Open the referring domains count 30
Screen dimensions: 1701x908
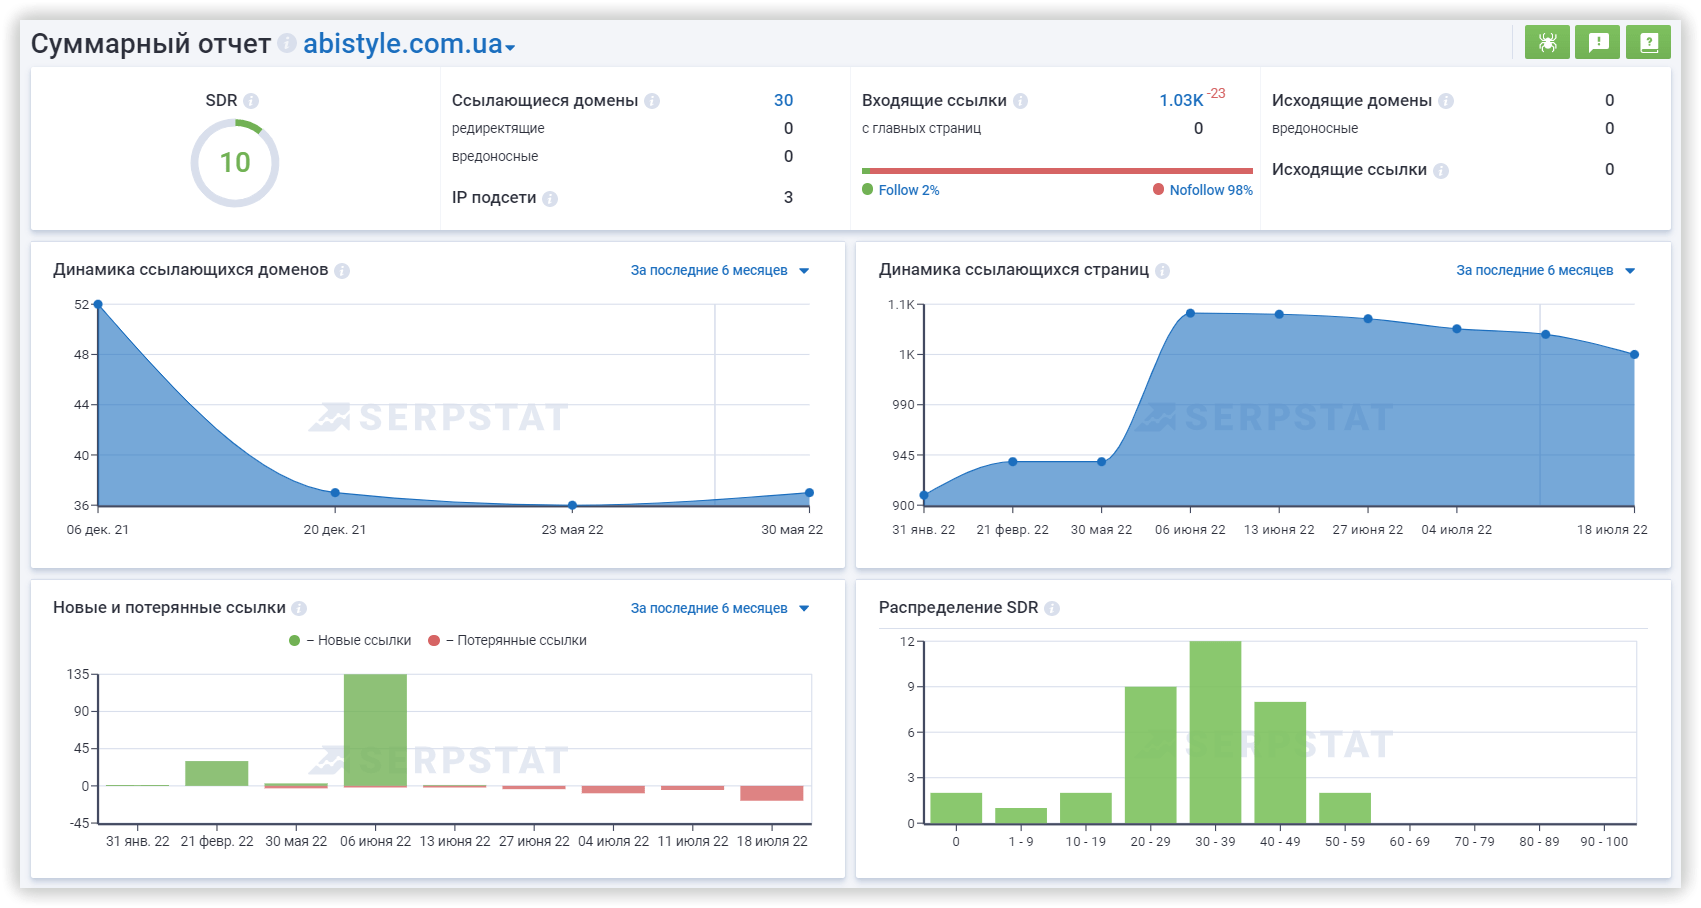[x=783, y=100]
